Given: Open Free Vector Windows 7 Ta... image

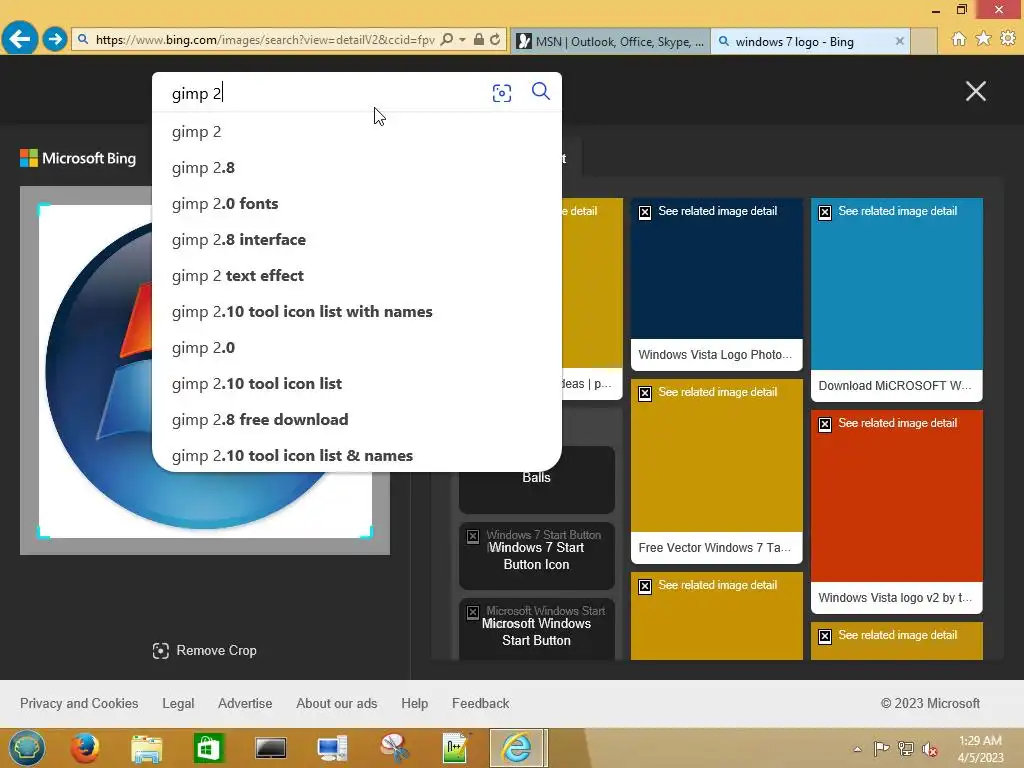Looking at the screenshot, I should coord(716,471).
